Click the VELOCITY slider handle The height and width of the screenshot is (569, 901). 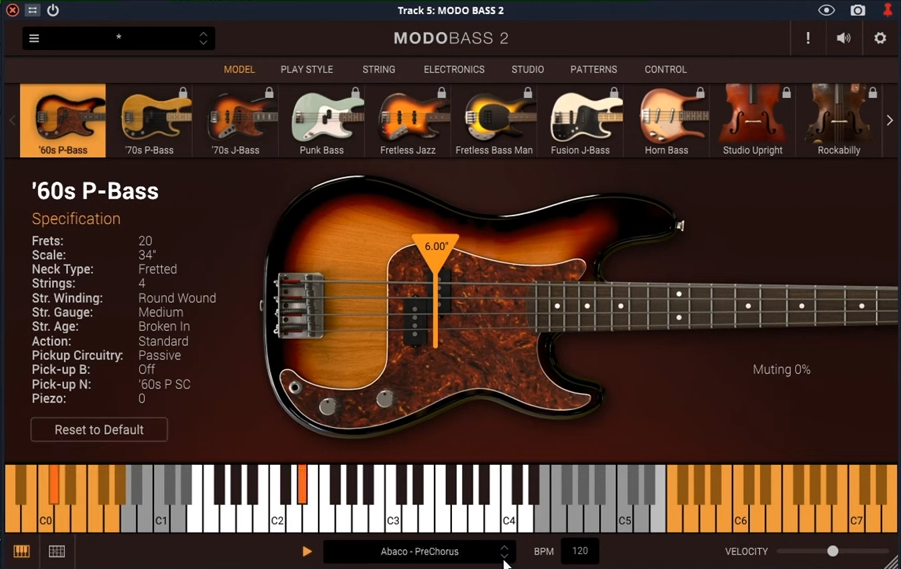832,551
